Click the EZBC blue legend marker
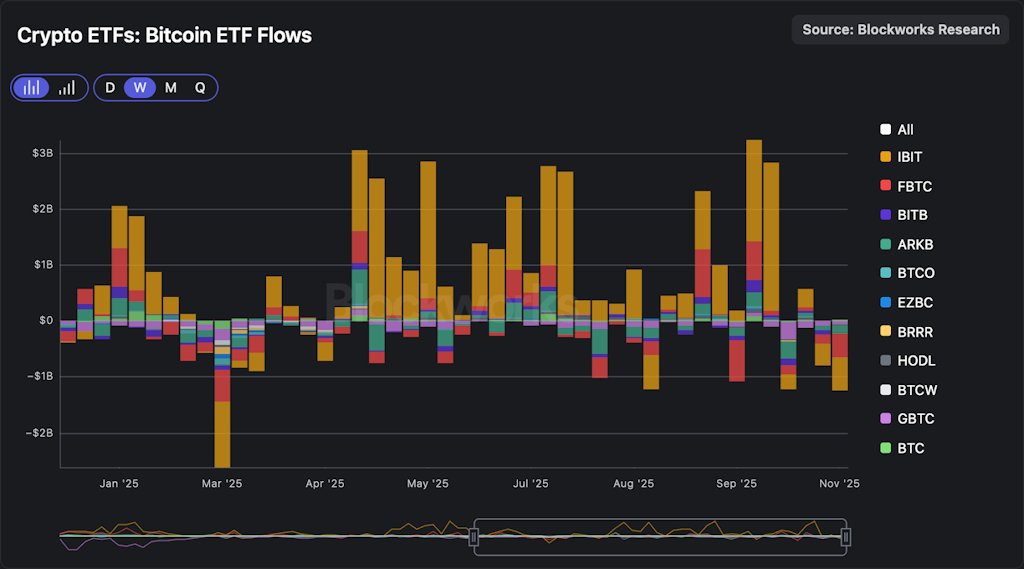This screenshot has width=1024, height=569. 885,303
